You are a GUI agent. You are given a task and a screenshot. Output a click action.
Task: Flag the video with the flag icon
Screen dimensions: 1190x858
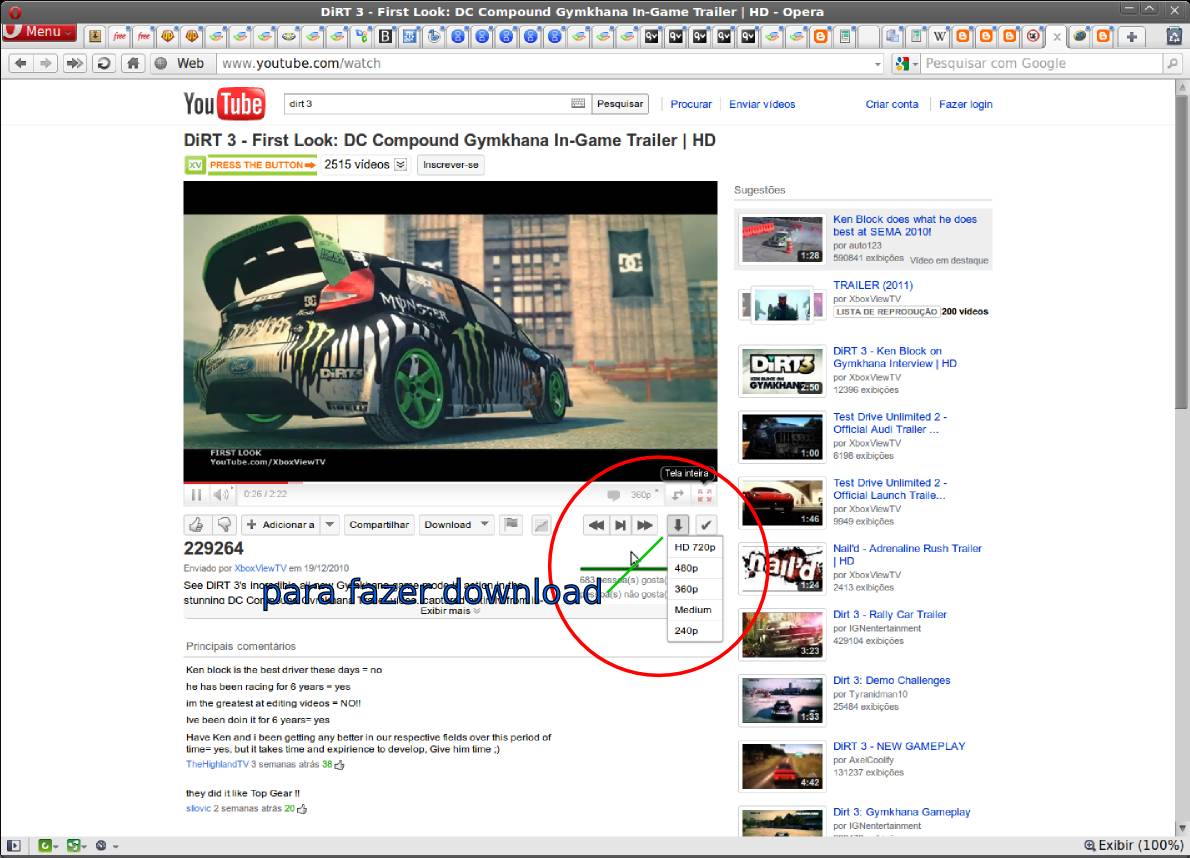point(512,524)
